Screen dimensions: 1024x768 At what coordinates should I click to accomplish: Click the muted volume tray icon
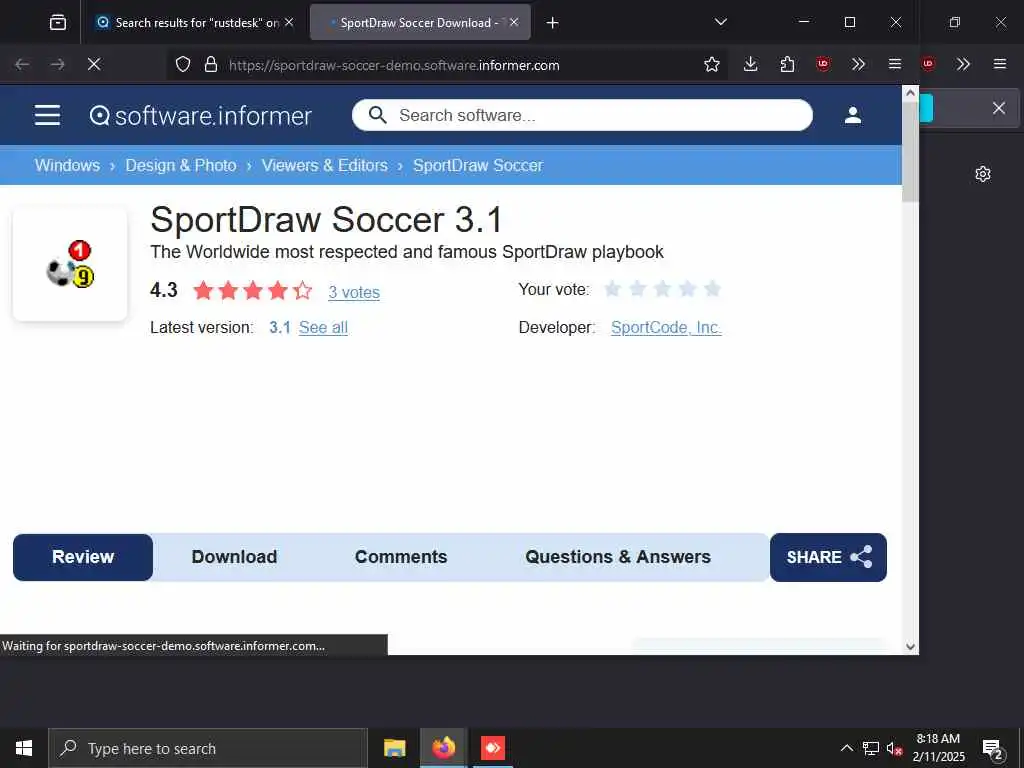(894, 748)
